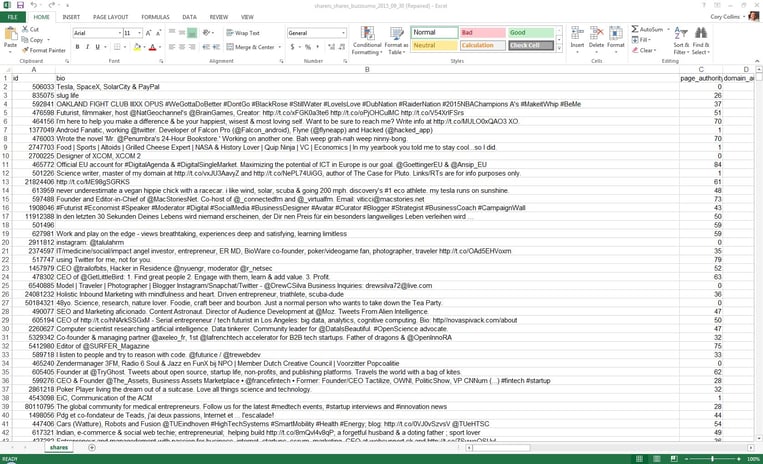Screen dimensions: 763x464
Task: Click the red font color swatch
Action: [152, 47]
